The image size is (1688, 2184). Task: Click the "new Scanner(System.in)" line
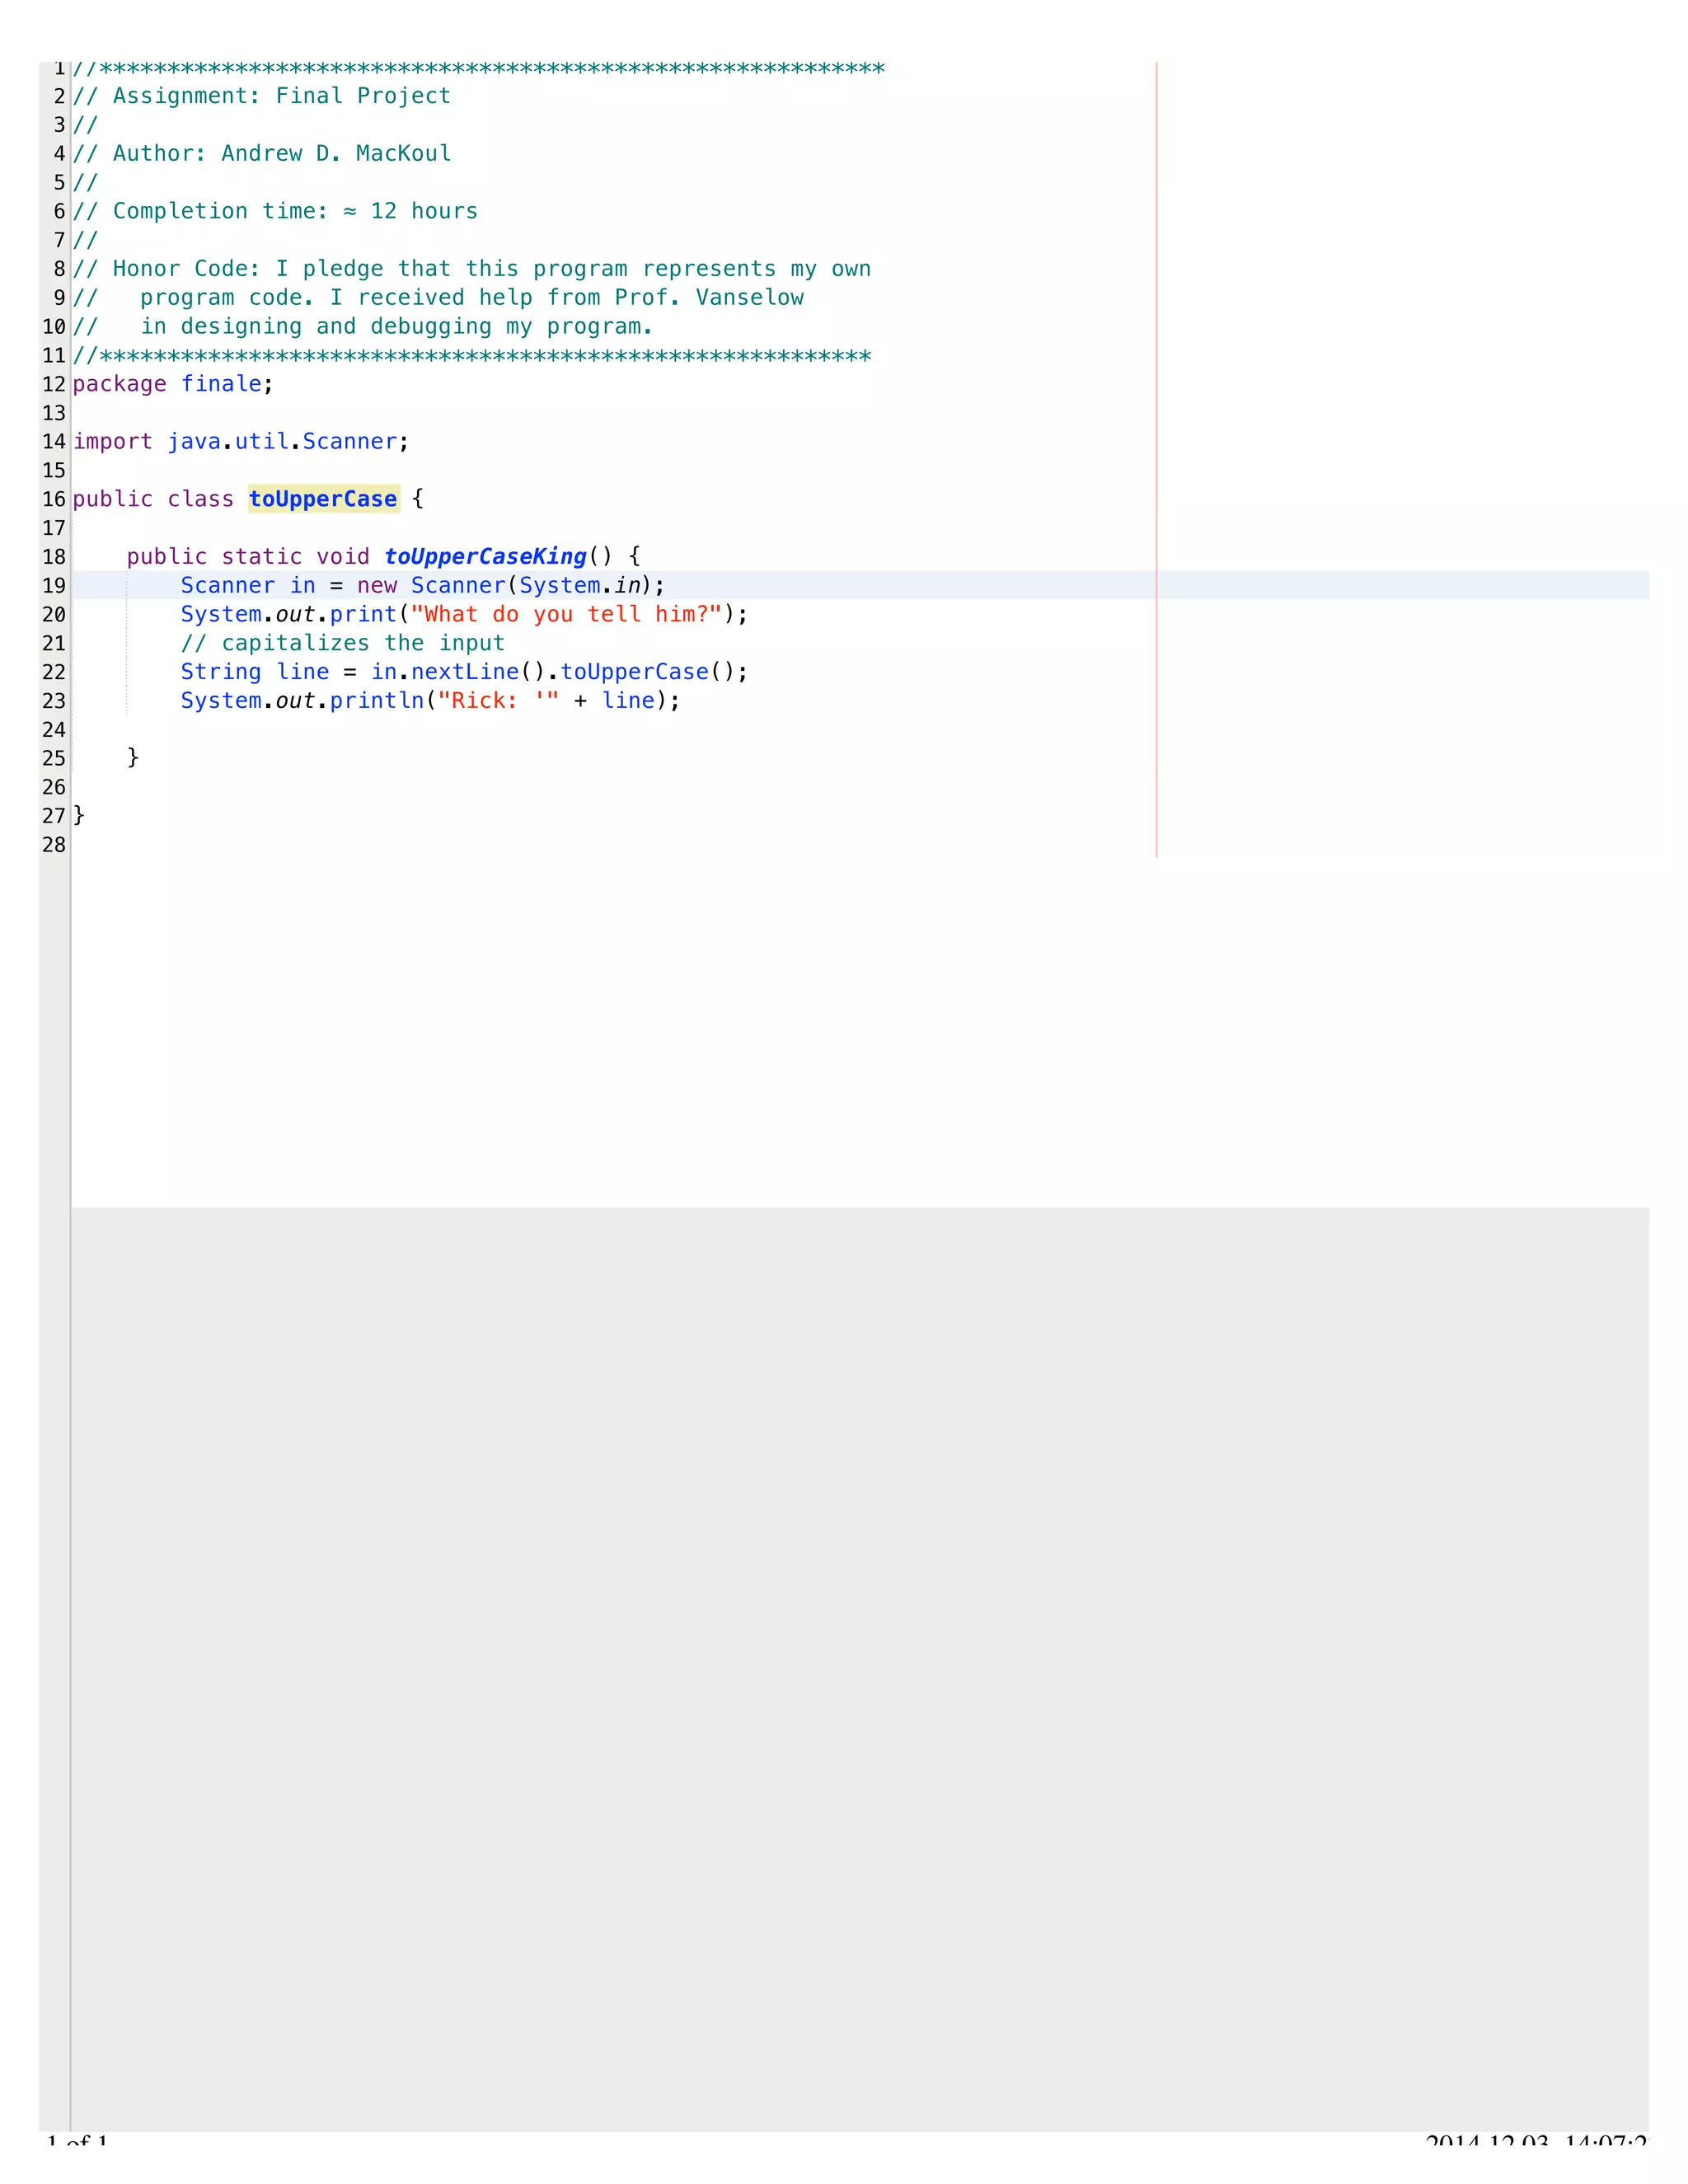click(423, 586)
